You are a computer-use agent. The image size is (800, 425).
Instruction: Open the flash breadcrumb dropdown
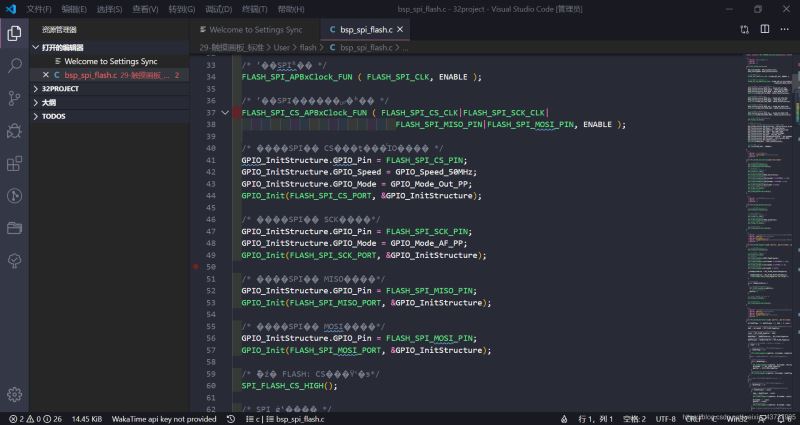coord(308,47)
